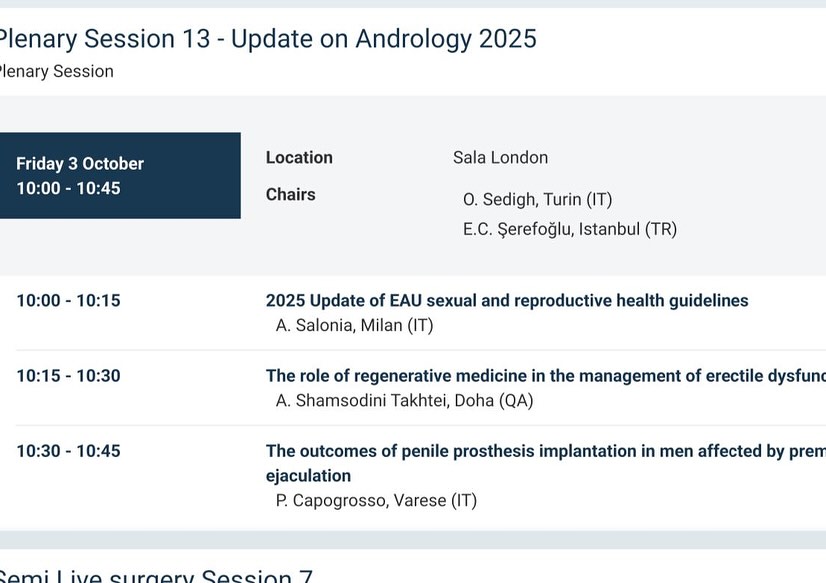The width and height of the screenshot is (826, 583).
Task: Select the 10:30 - 10:45 time slot
Action: click(68, 451)
